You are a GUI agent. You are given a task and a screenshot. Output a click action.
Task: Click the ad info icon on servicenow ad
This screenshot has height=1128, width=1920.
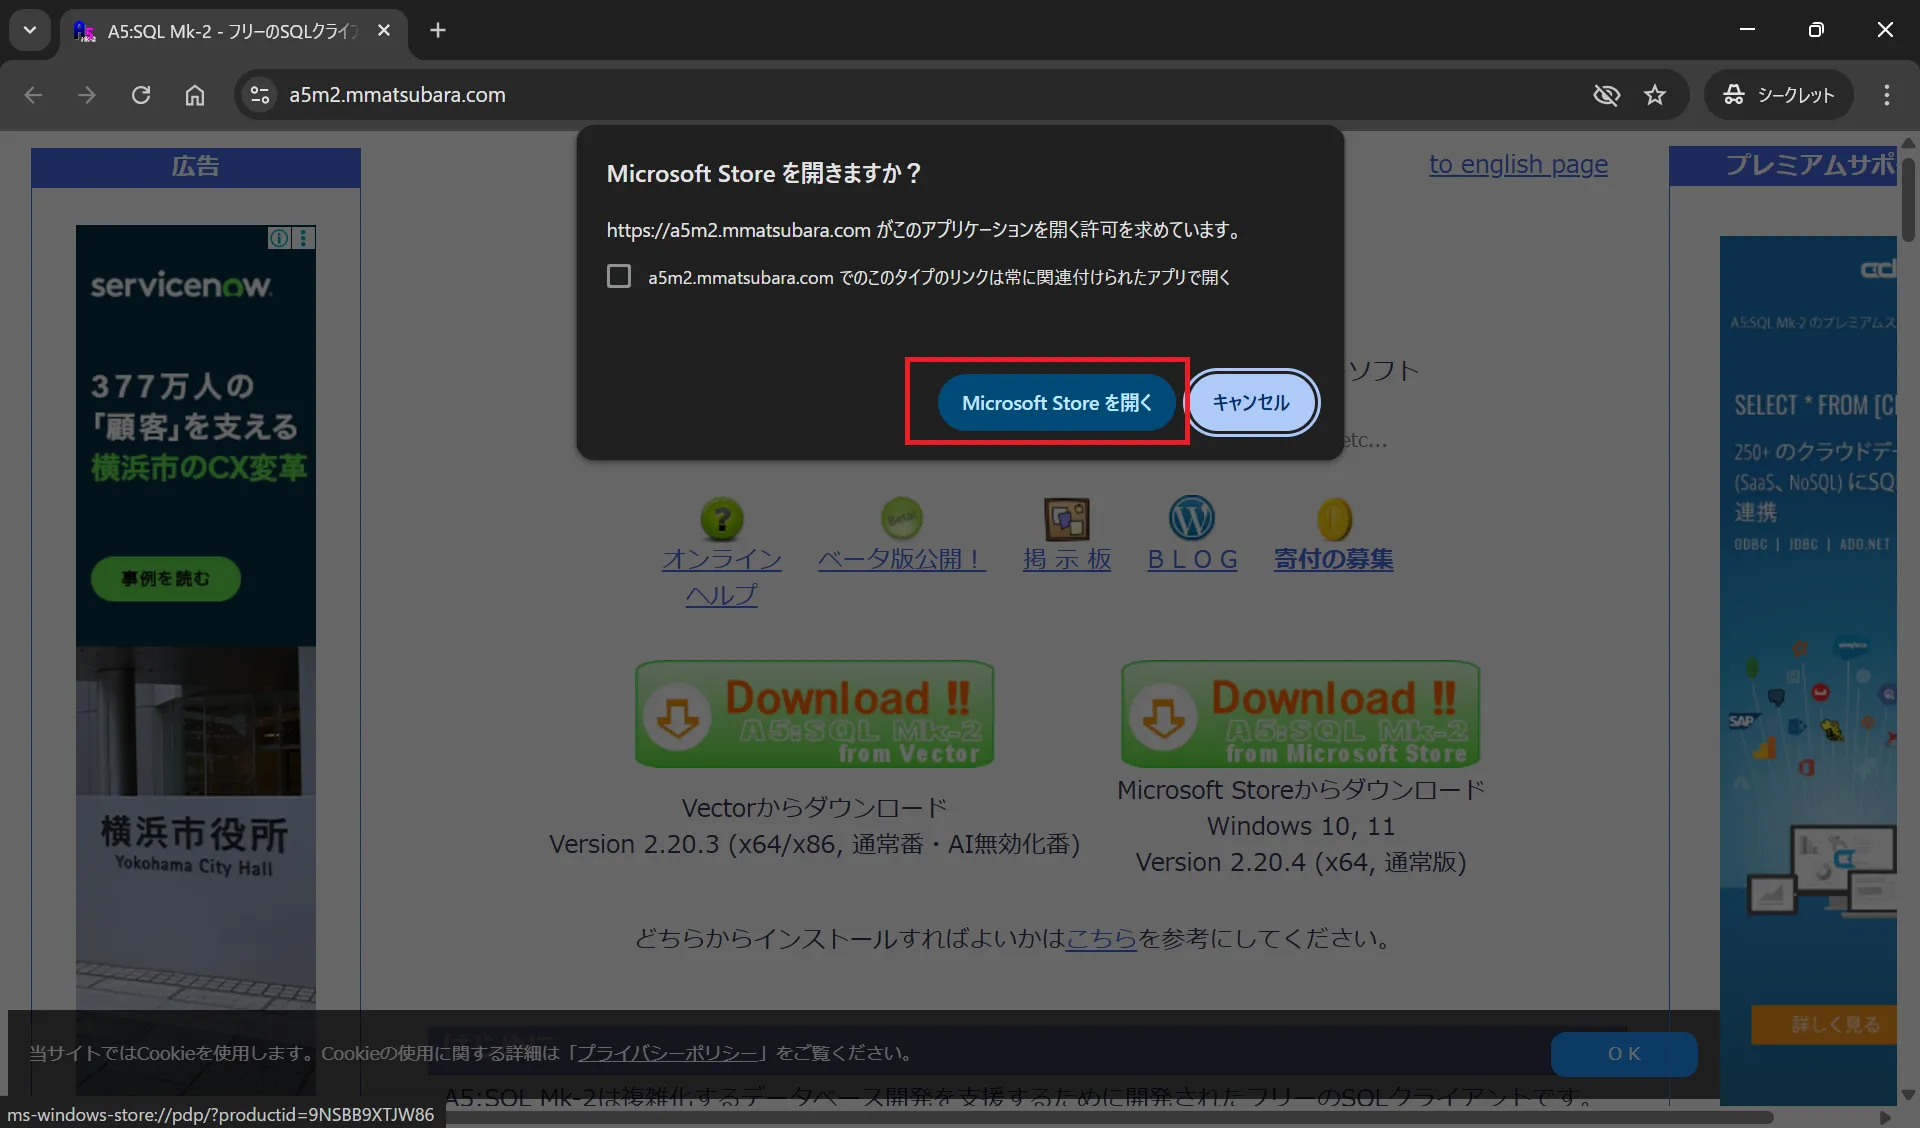(279, 238)
